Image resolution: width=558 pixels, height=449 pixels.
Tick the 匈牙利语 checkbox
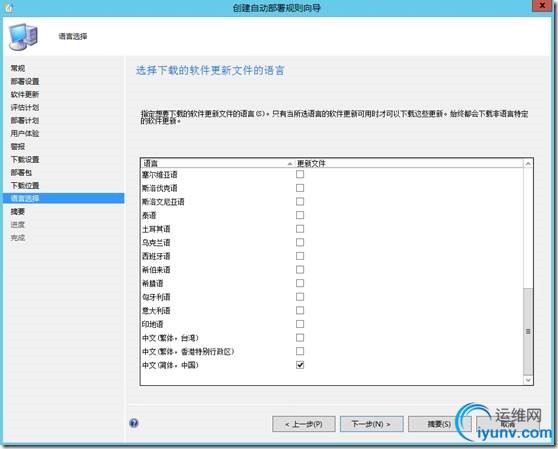(x=300, y=297)
